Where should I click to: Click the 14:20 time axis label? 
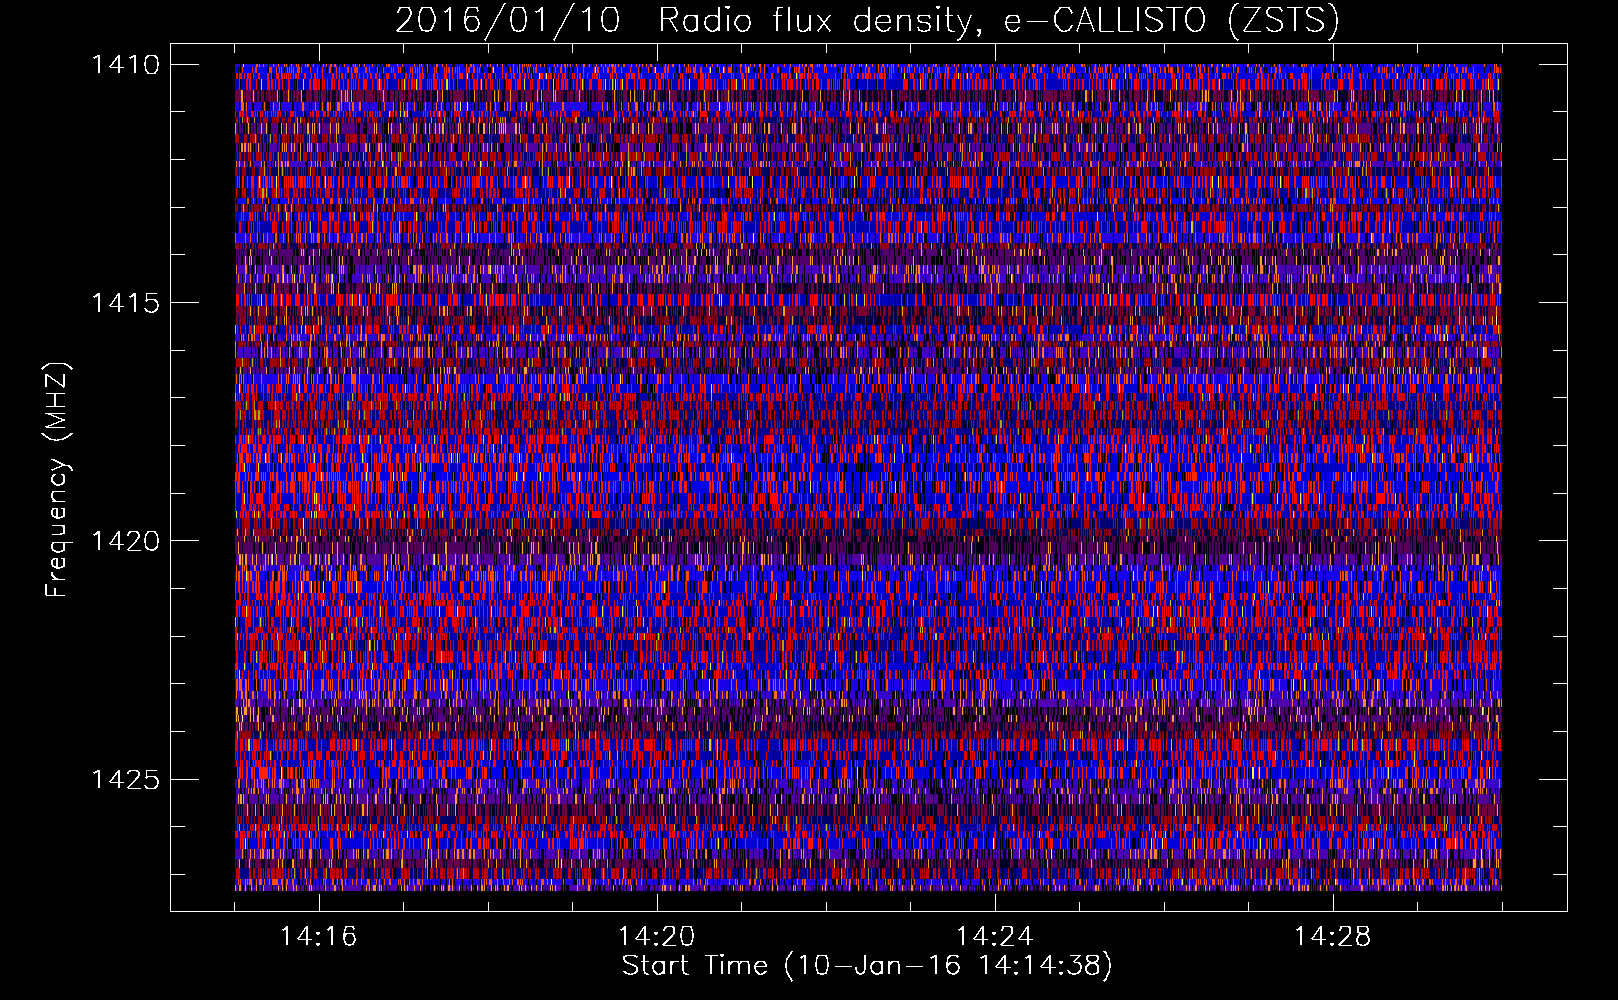(656, 936)
